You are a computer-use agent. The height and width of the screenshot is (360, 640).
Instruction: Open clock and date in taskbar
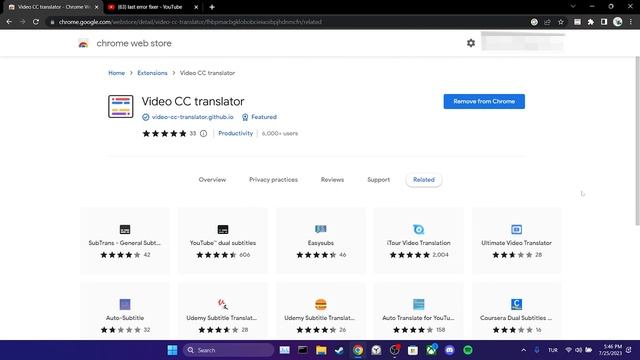[x=610, y=350]
